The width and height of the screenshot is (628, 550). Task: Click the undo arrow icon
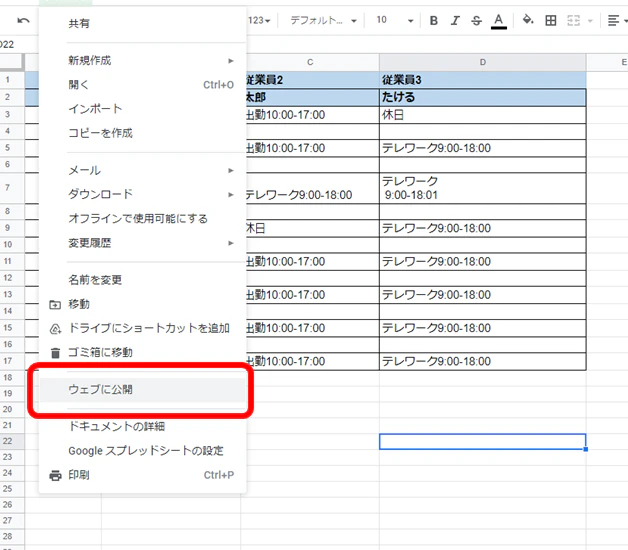(x=24, y=20)
